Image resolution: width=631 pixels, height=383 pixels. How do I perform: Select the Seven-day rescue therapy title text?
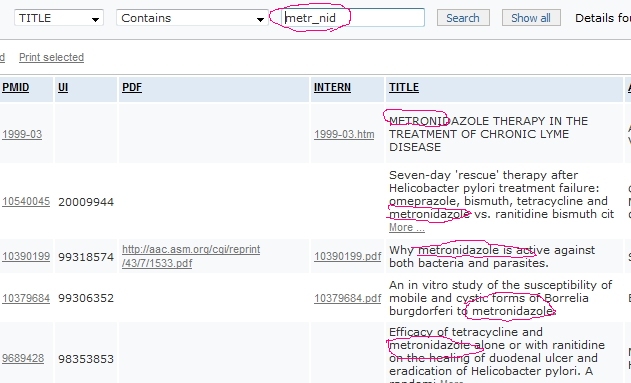501,195
